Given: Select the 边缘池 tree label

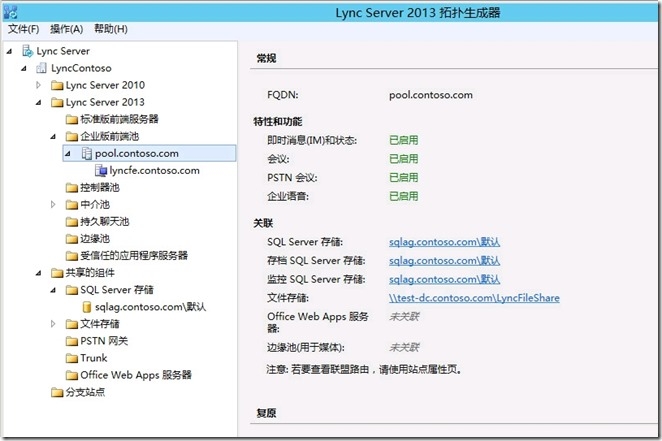Looking at the screenshot, I should [95, 238].
